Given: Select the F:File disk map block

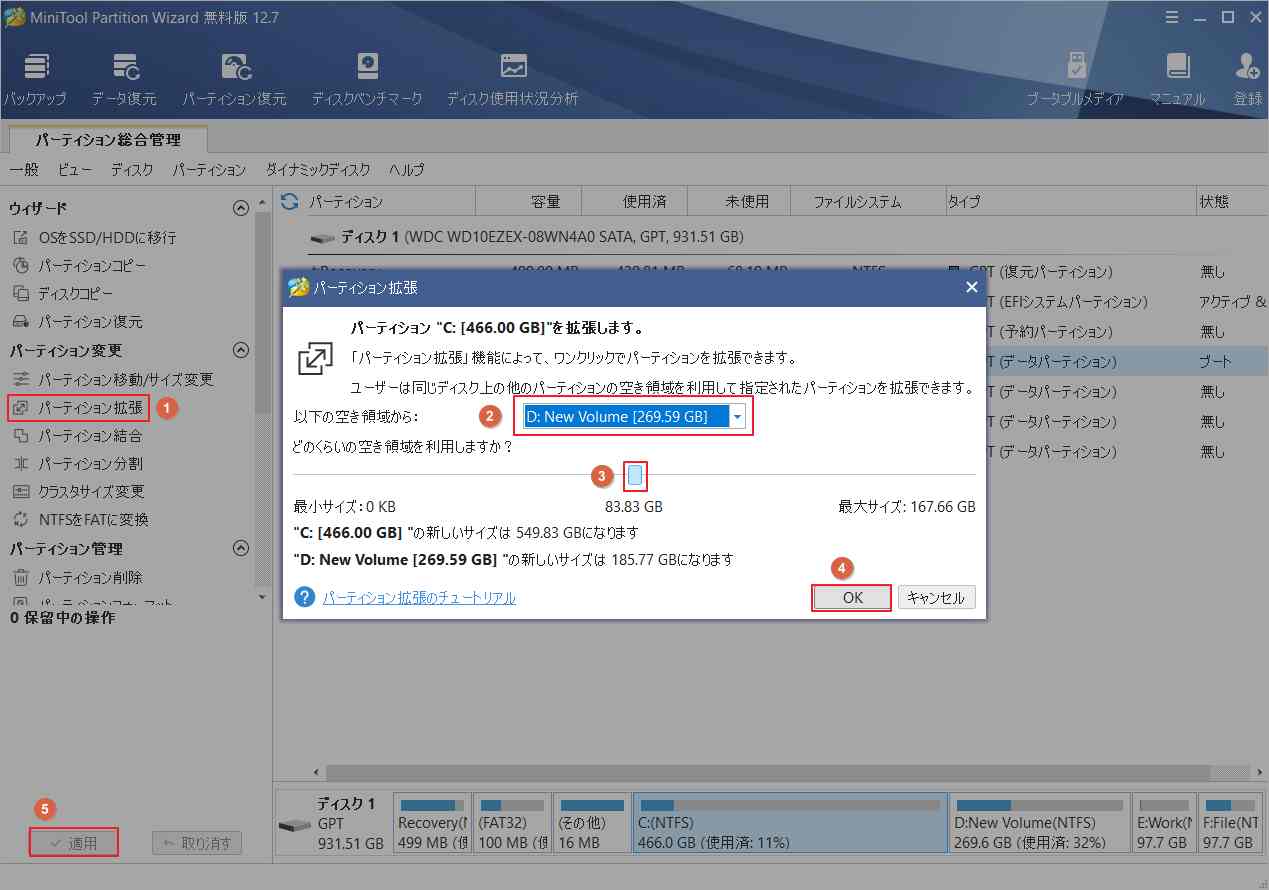Looking at the screenshot, I should point(1230,823).
